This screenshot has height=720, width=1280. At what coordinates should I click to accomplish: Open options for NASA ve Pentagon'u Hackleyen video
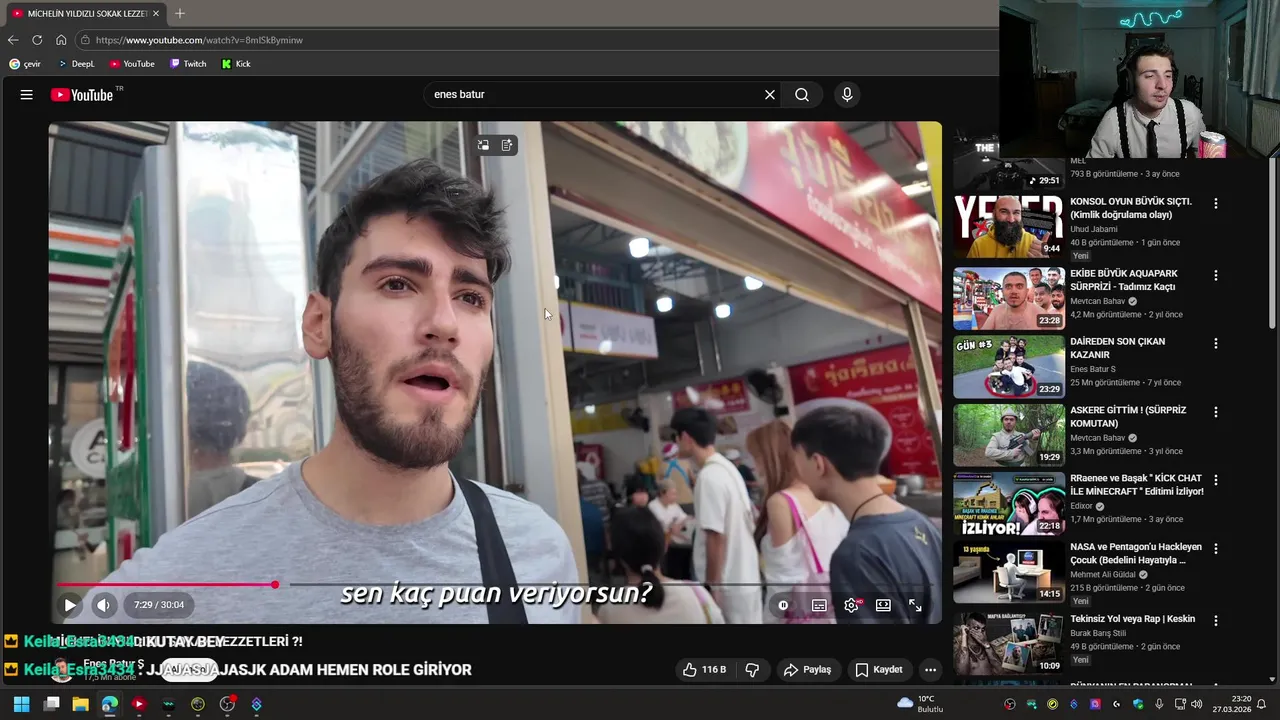tap(1216, 549)
